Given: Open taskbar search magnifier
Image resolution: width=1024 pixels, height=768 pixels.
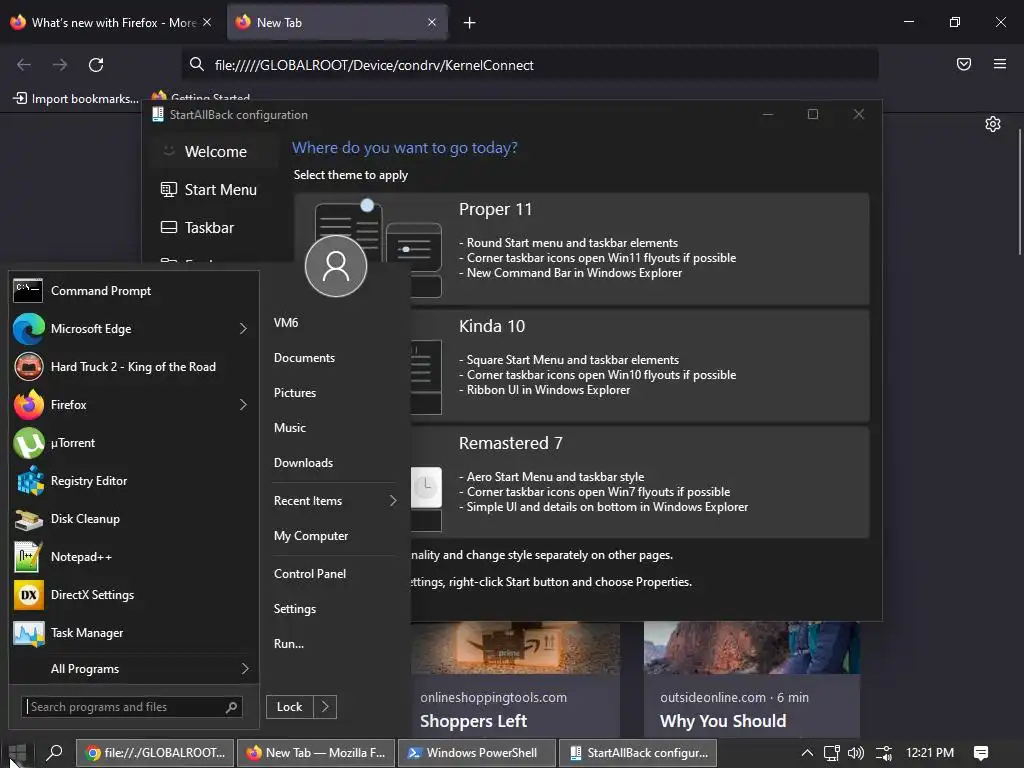Looking at the screenshot, I should point(55,753).
